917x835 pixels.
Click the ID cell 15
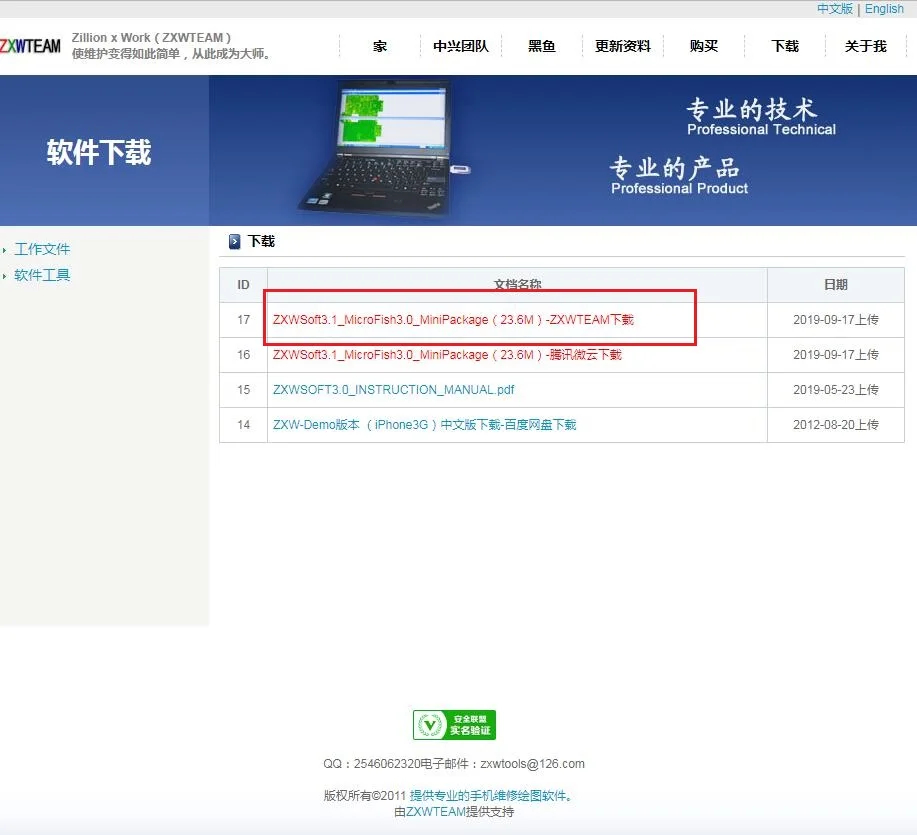pyautogui.click(x=243, y=390)
